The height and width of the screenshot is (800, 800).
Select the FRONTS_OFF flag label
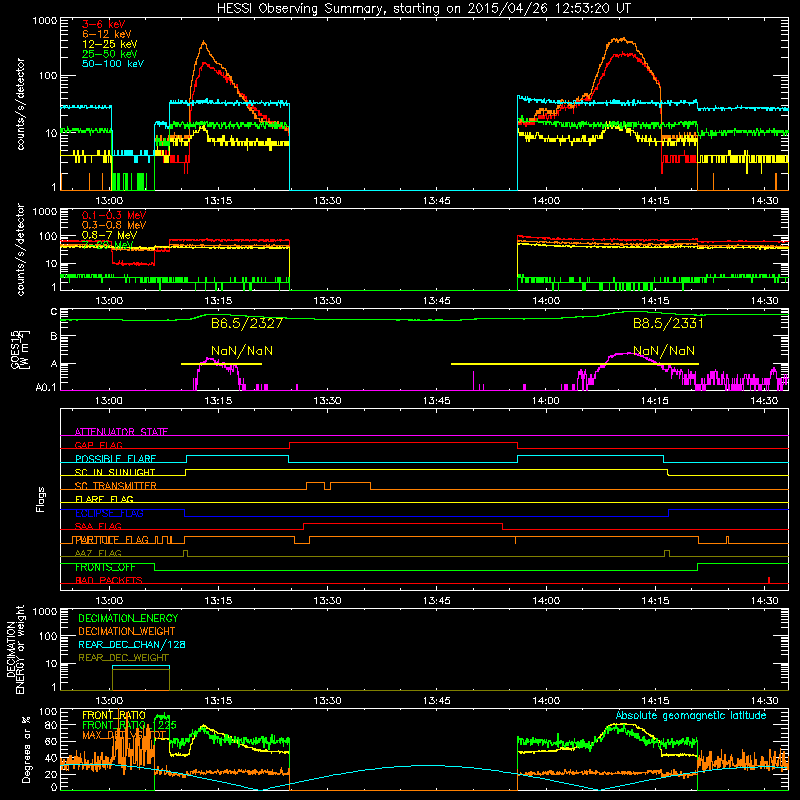pyautogui.click(x=105, y=567)
